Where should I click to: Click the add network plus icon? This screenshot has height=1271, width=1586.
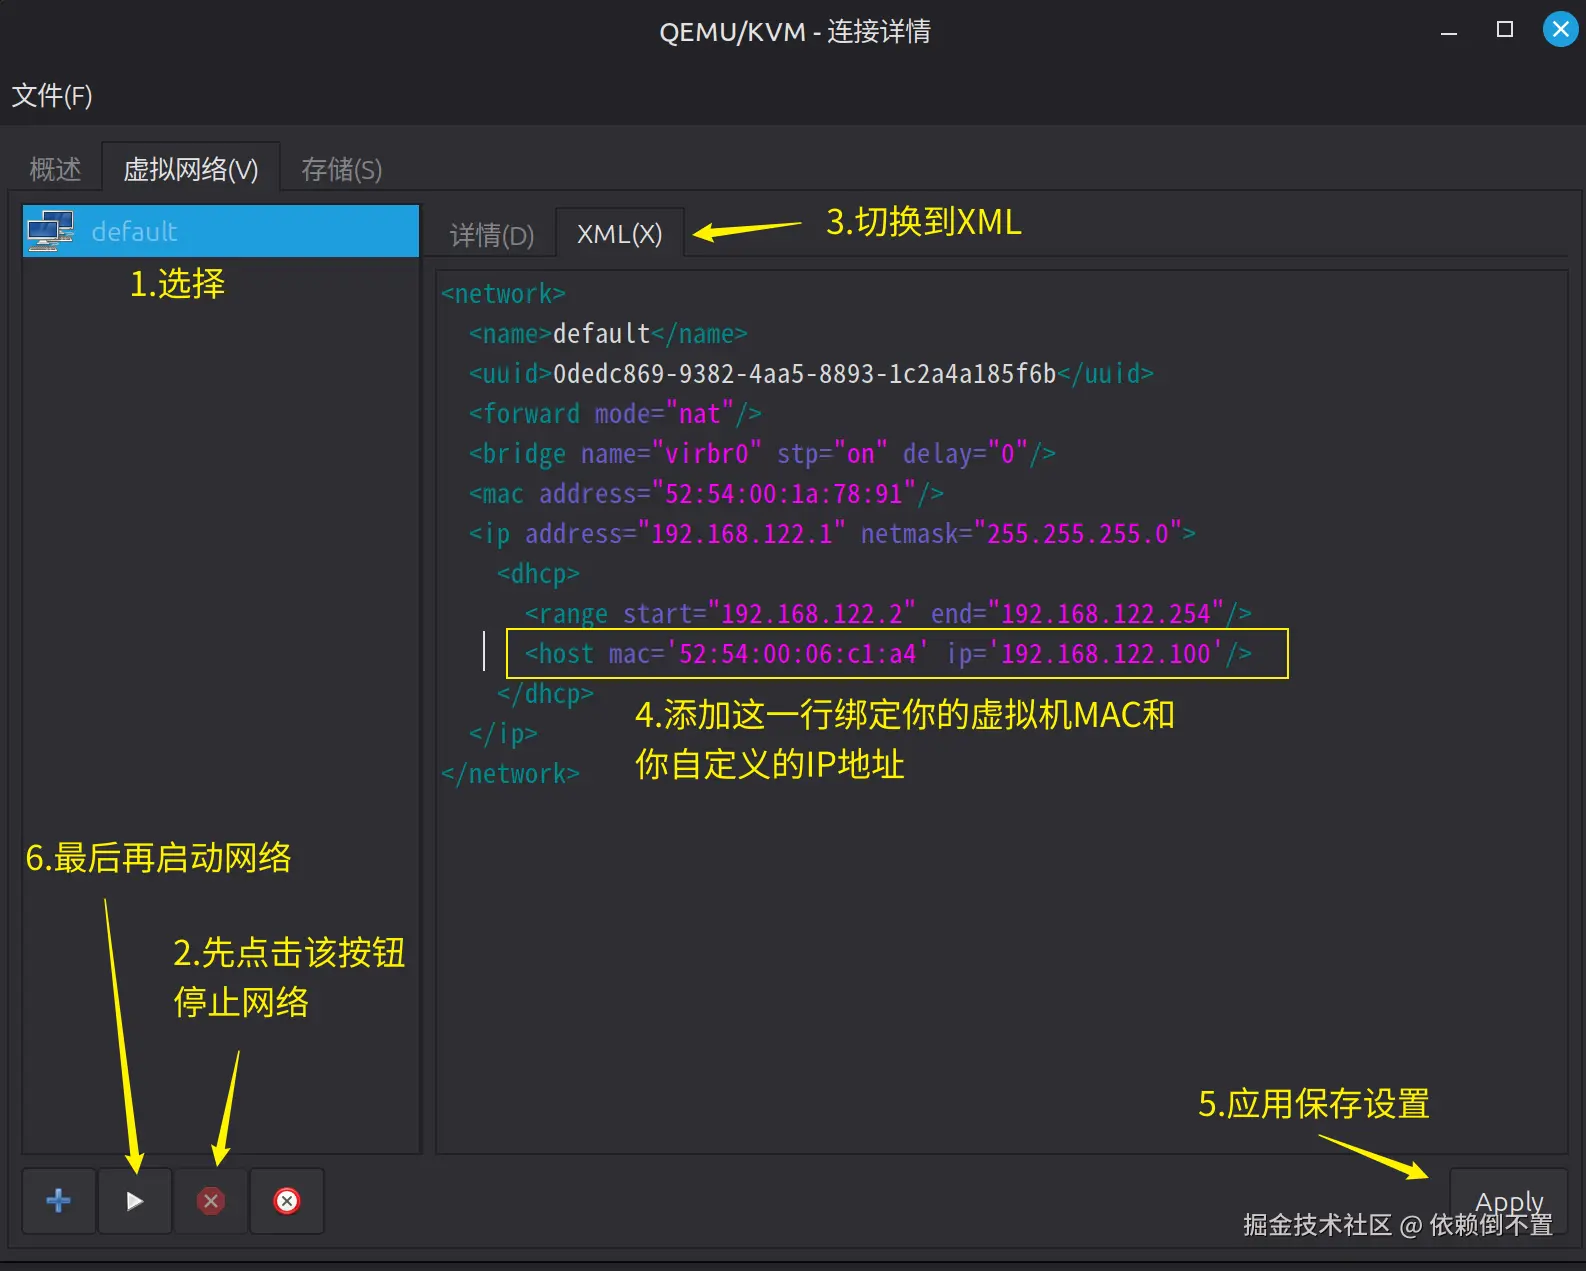pos(59,1200)
